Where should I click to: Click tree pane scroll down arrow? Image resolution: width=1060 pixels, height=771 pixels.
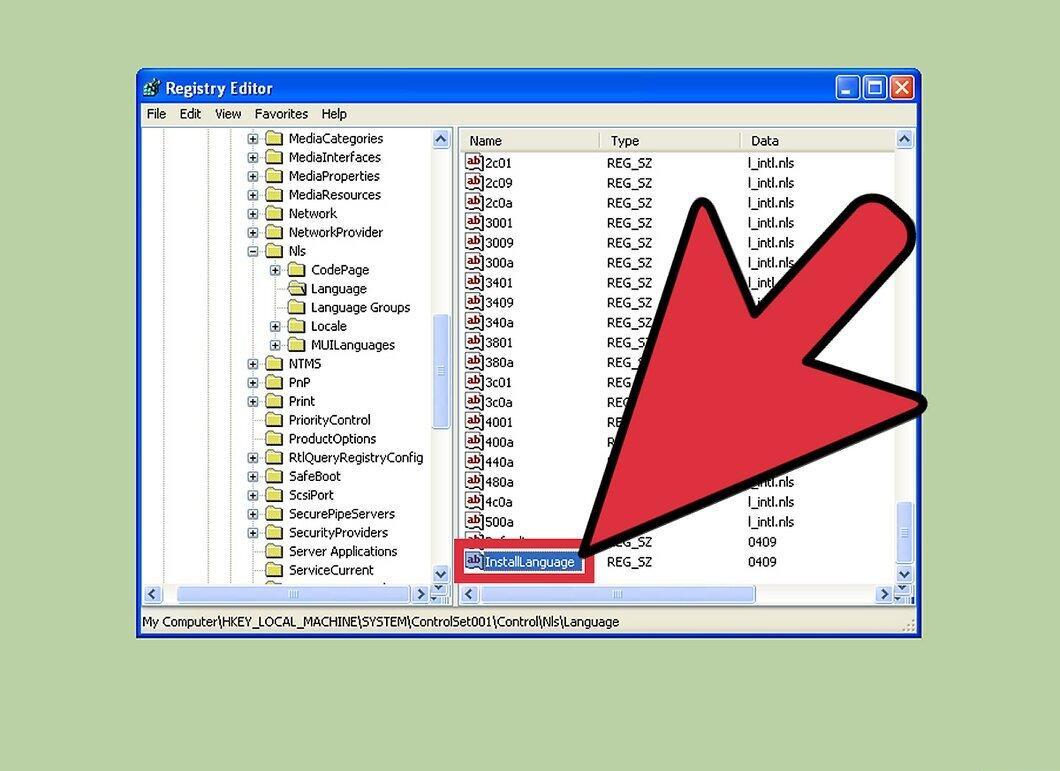point(441,574)
